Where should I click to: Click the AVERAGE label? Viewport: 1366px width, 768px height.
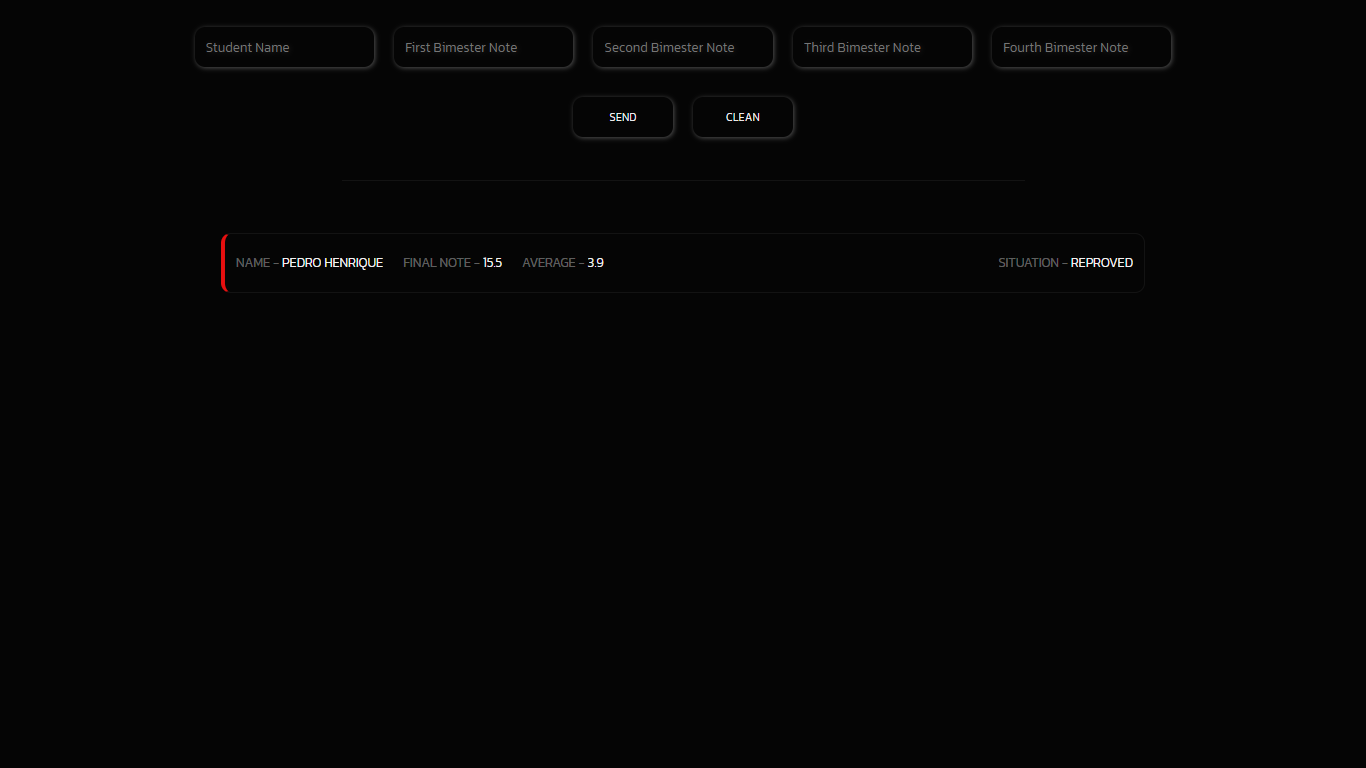pos(549,263)
